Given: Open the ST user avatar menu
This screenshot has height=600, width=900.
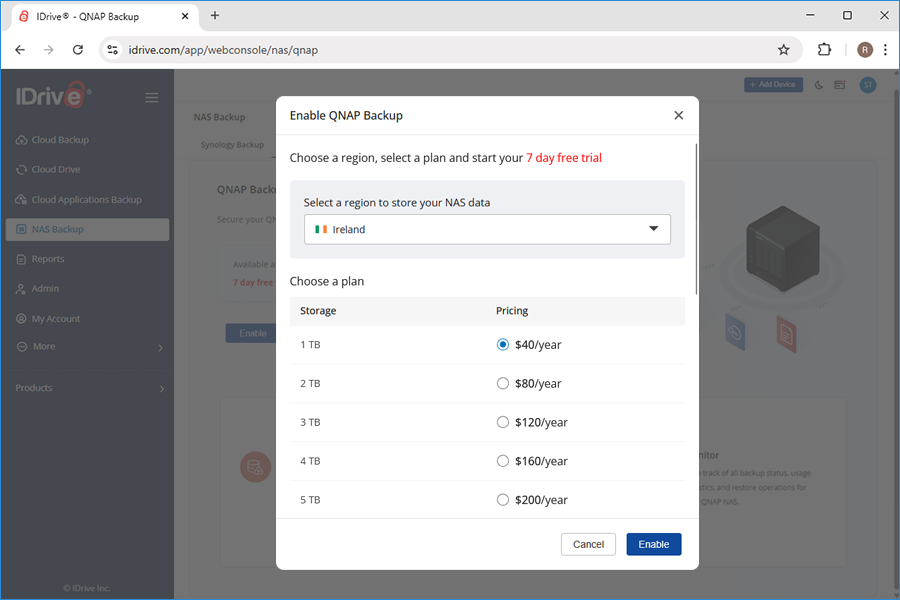Looking at the screenshot, I should [868, 85].
